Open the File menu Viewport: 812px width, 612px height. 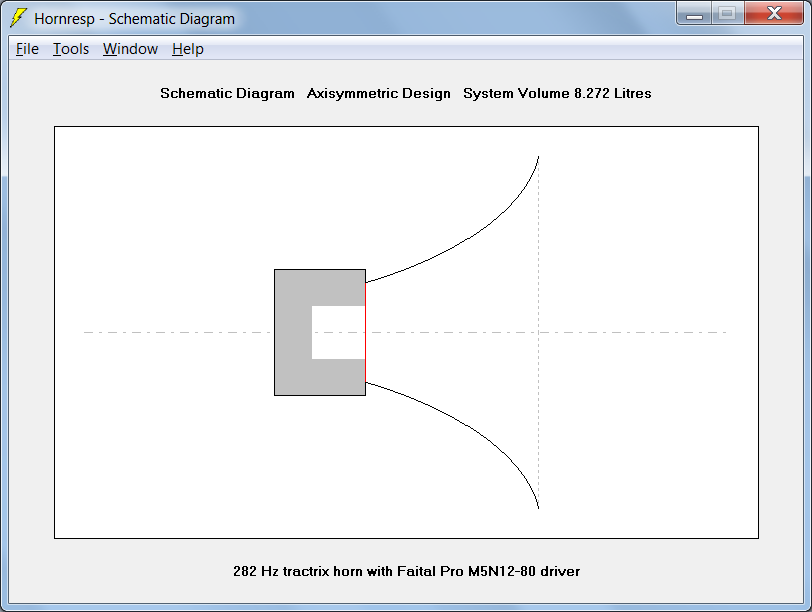click(x=27, y=49)
